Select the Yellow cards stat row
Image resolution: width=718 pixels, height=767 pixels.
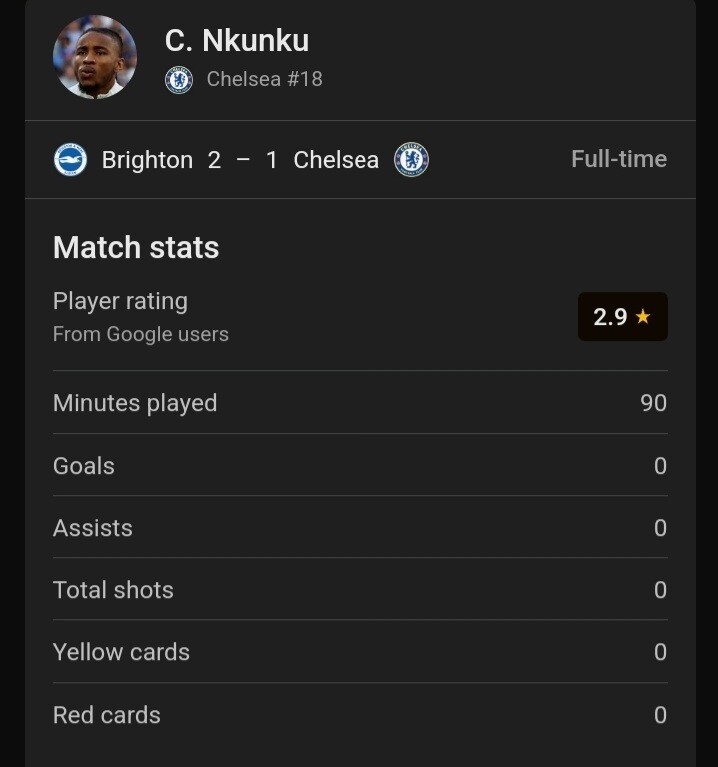tap(359, 652)
